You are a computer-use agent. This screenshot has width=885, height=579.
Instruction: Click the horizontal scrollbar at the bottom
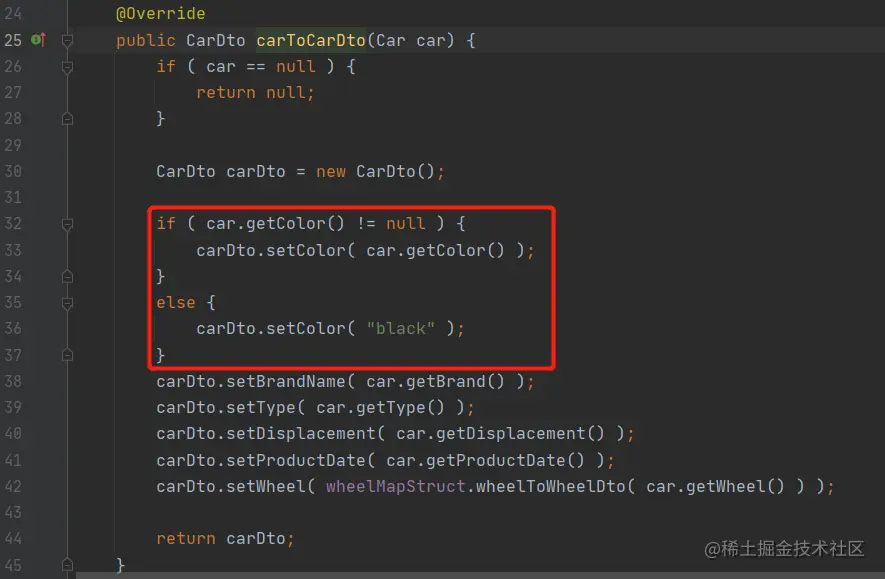[x=480, y=576]
